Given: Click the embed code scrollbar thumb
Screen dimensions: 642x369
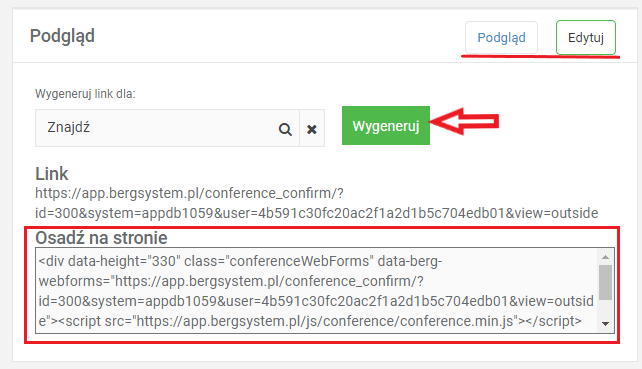Looking at the screenshot, I should pos(606,282).
